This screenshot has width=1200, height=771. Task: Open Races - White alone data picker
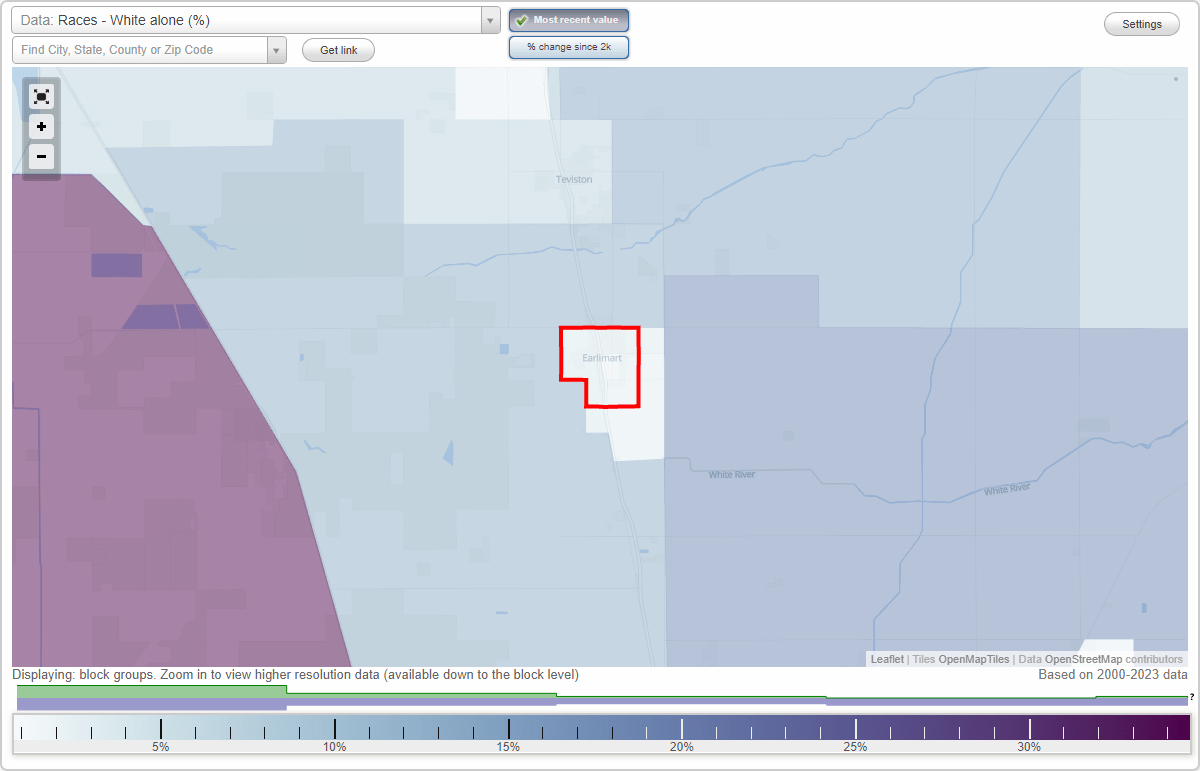click(250, 19)
